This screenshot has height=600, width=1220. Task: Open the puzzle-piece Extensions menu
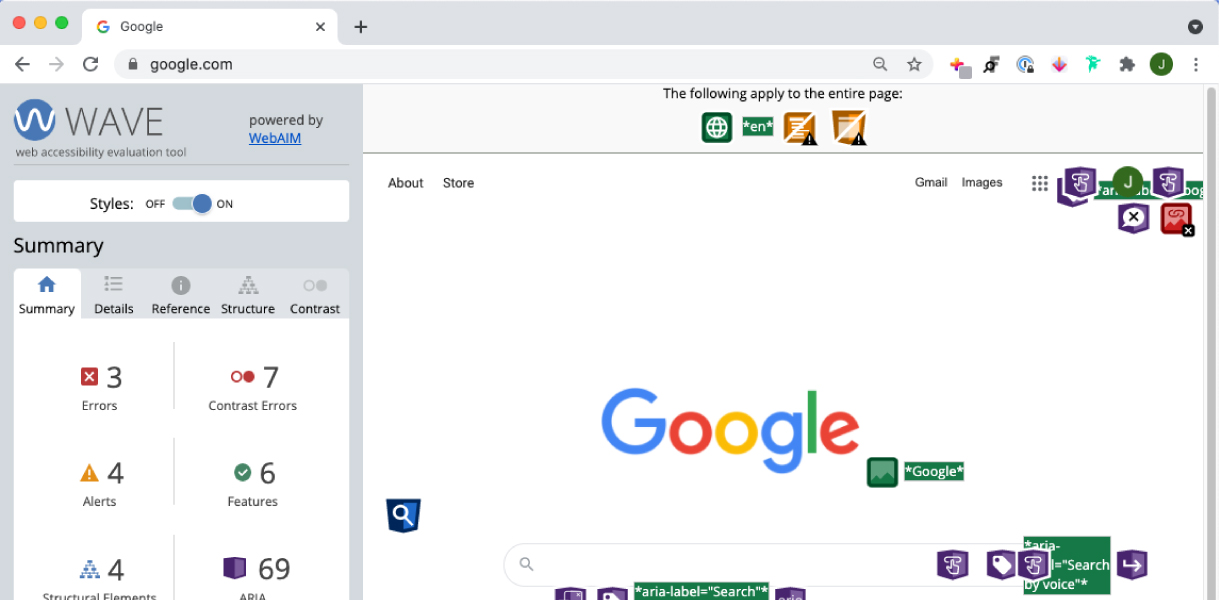coord(1127,65)
